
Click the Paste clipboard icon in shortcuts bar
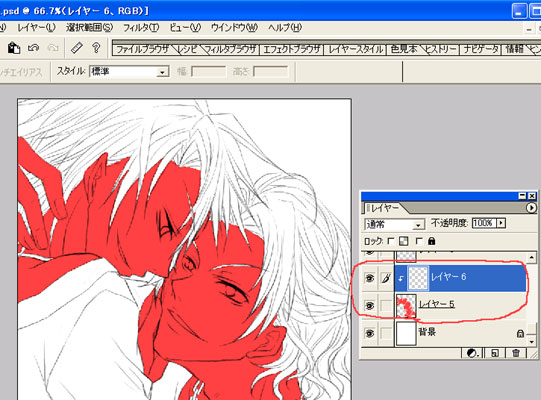[14, 48]
